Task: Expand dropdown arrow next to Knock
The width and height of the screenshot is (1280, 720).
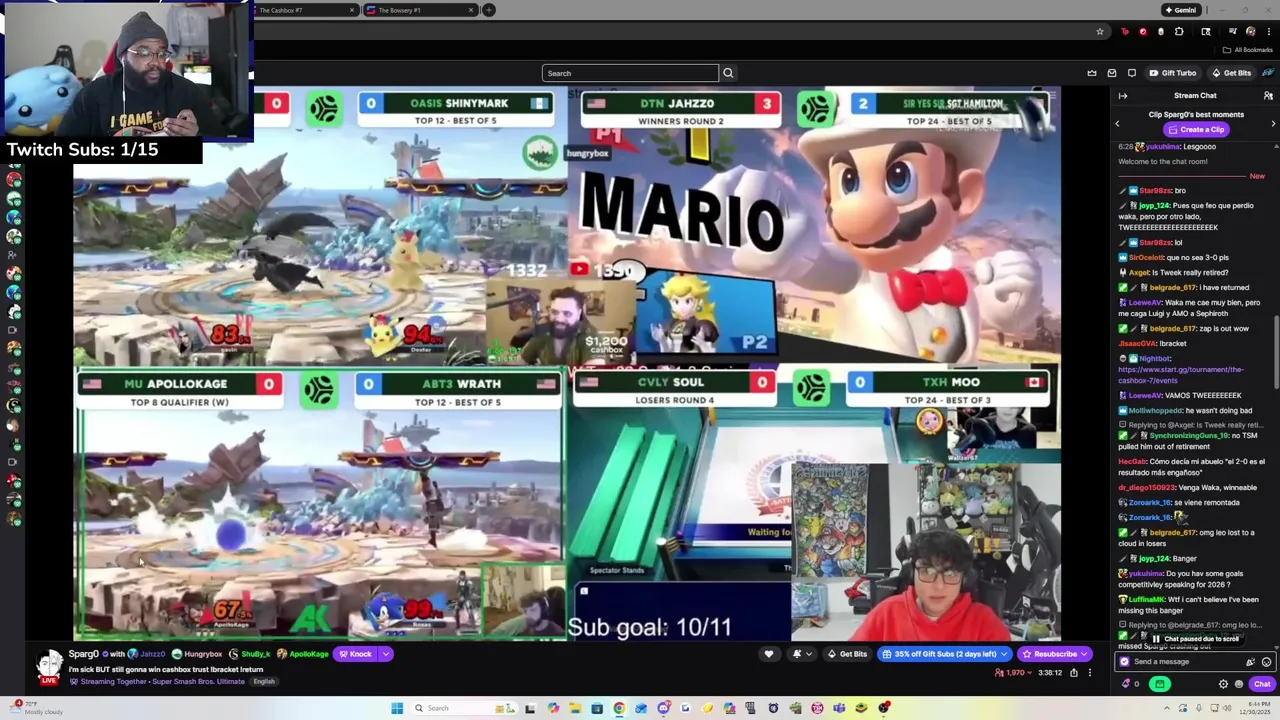Action: [x=385, y=654]
